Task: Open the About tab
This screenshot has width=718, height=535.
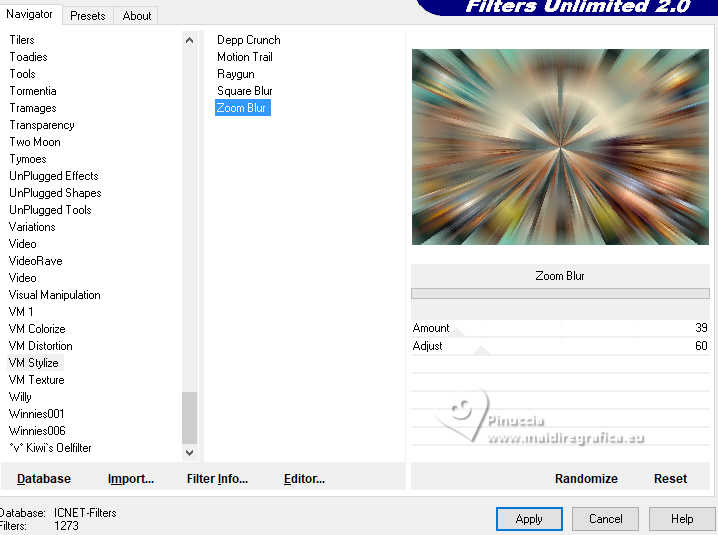Action: [x=136, y=16]
